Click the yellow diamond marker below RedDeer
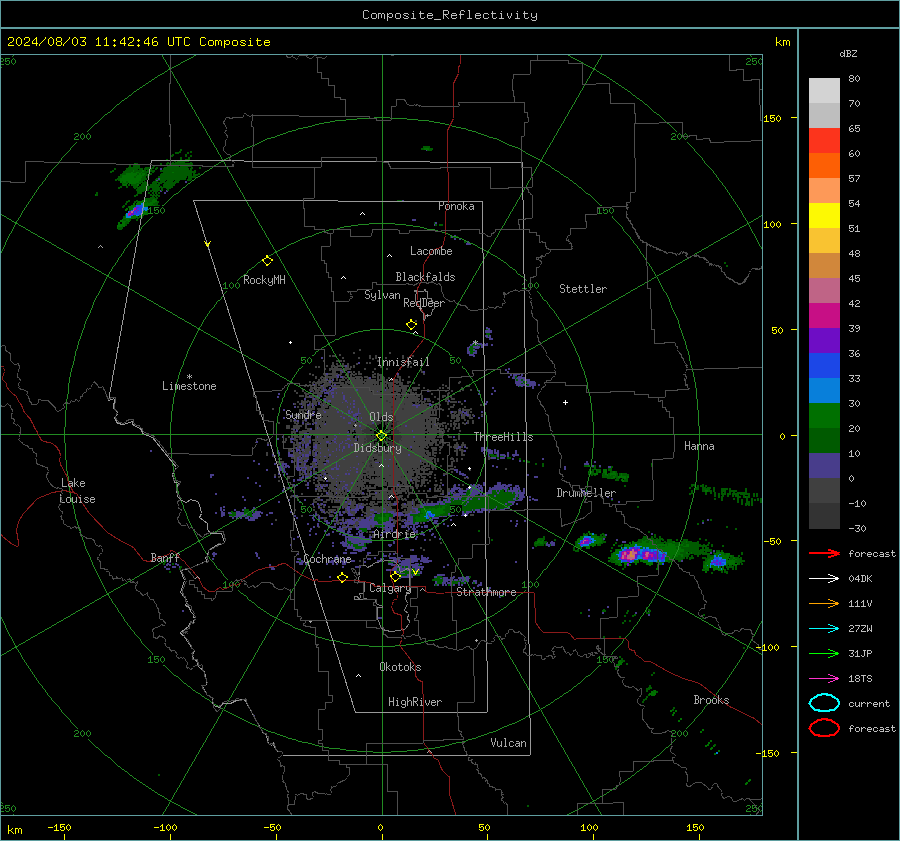Screen dimensions: 900x841 pyautogui.click(x=412, y=324)
